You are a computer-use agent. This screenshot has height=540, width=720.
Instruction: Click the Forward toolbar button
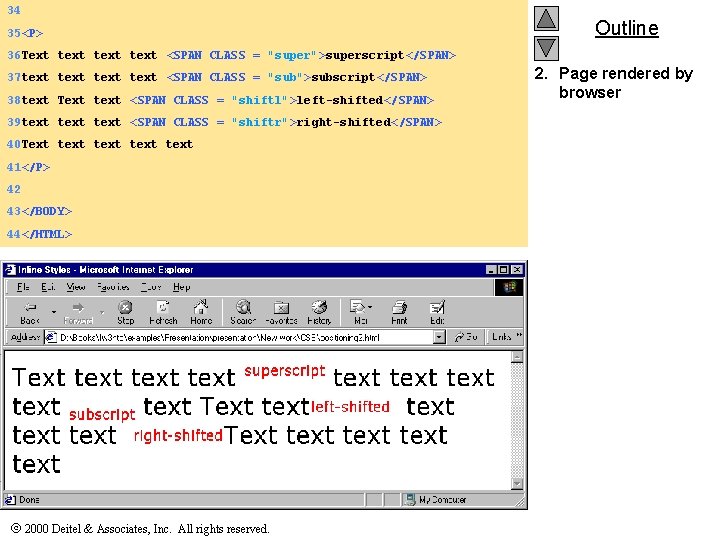pos(78,313)
